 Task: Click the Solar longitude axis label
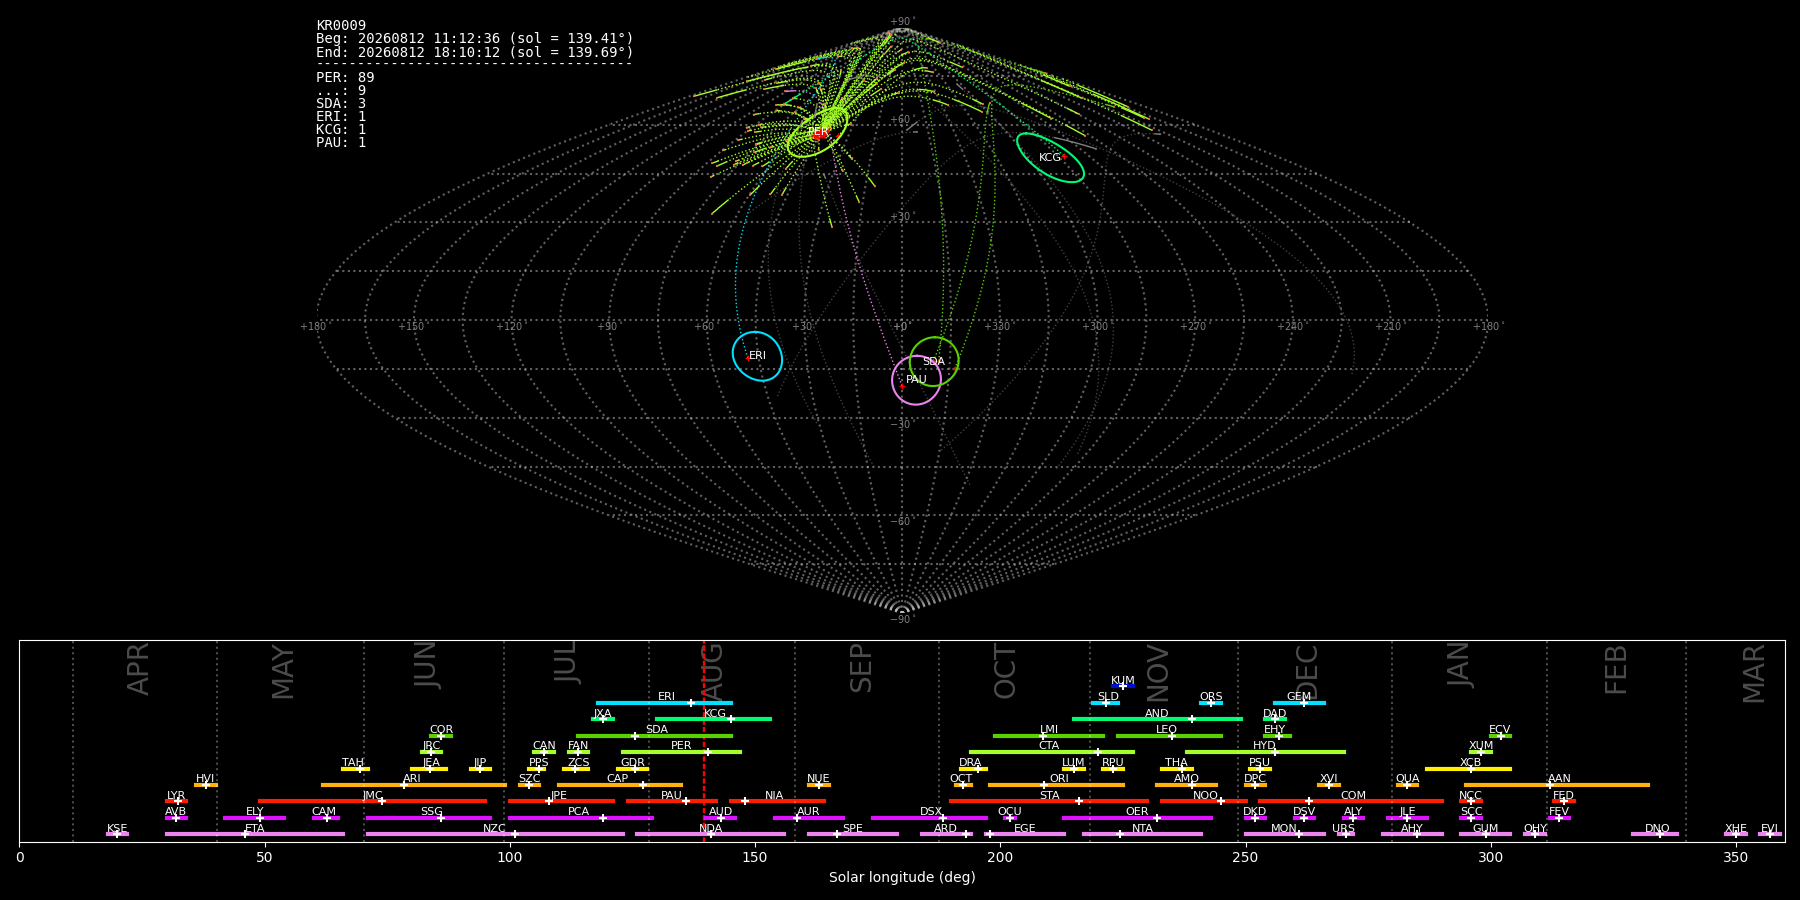[x=902, y=877]
